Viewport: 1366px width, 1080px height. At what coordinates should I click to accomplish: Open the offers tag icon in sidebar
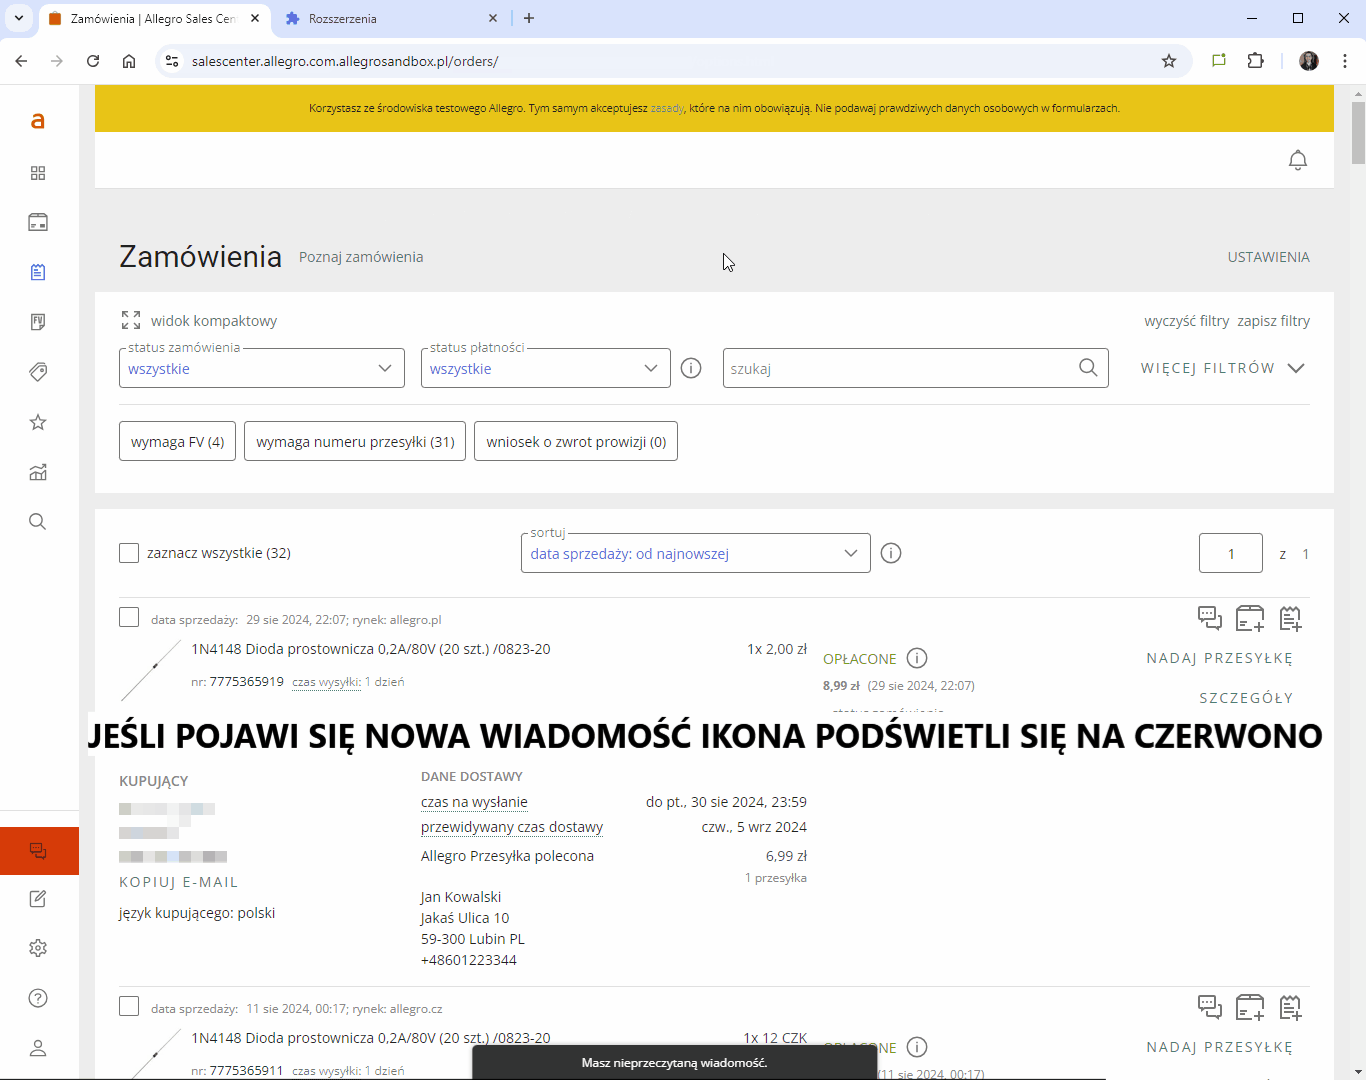pyautogui.click(x=38, y=371)
